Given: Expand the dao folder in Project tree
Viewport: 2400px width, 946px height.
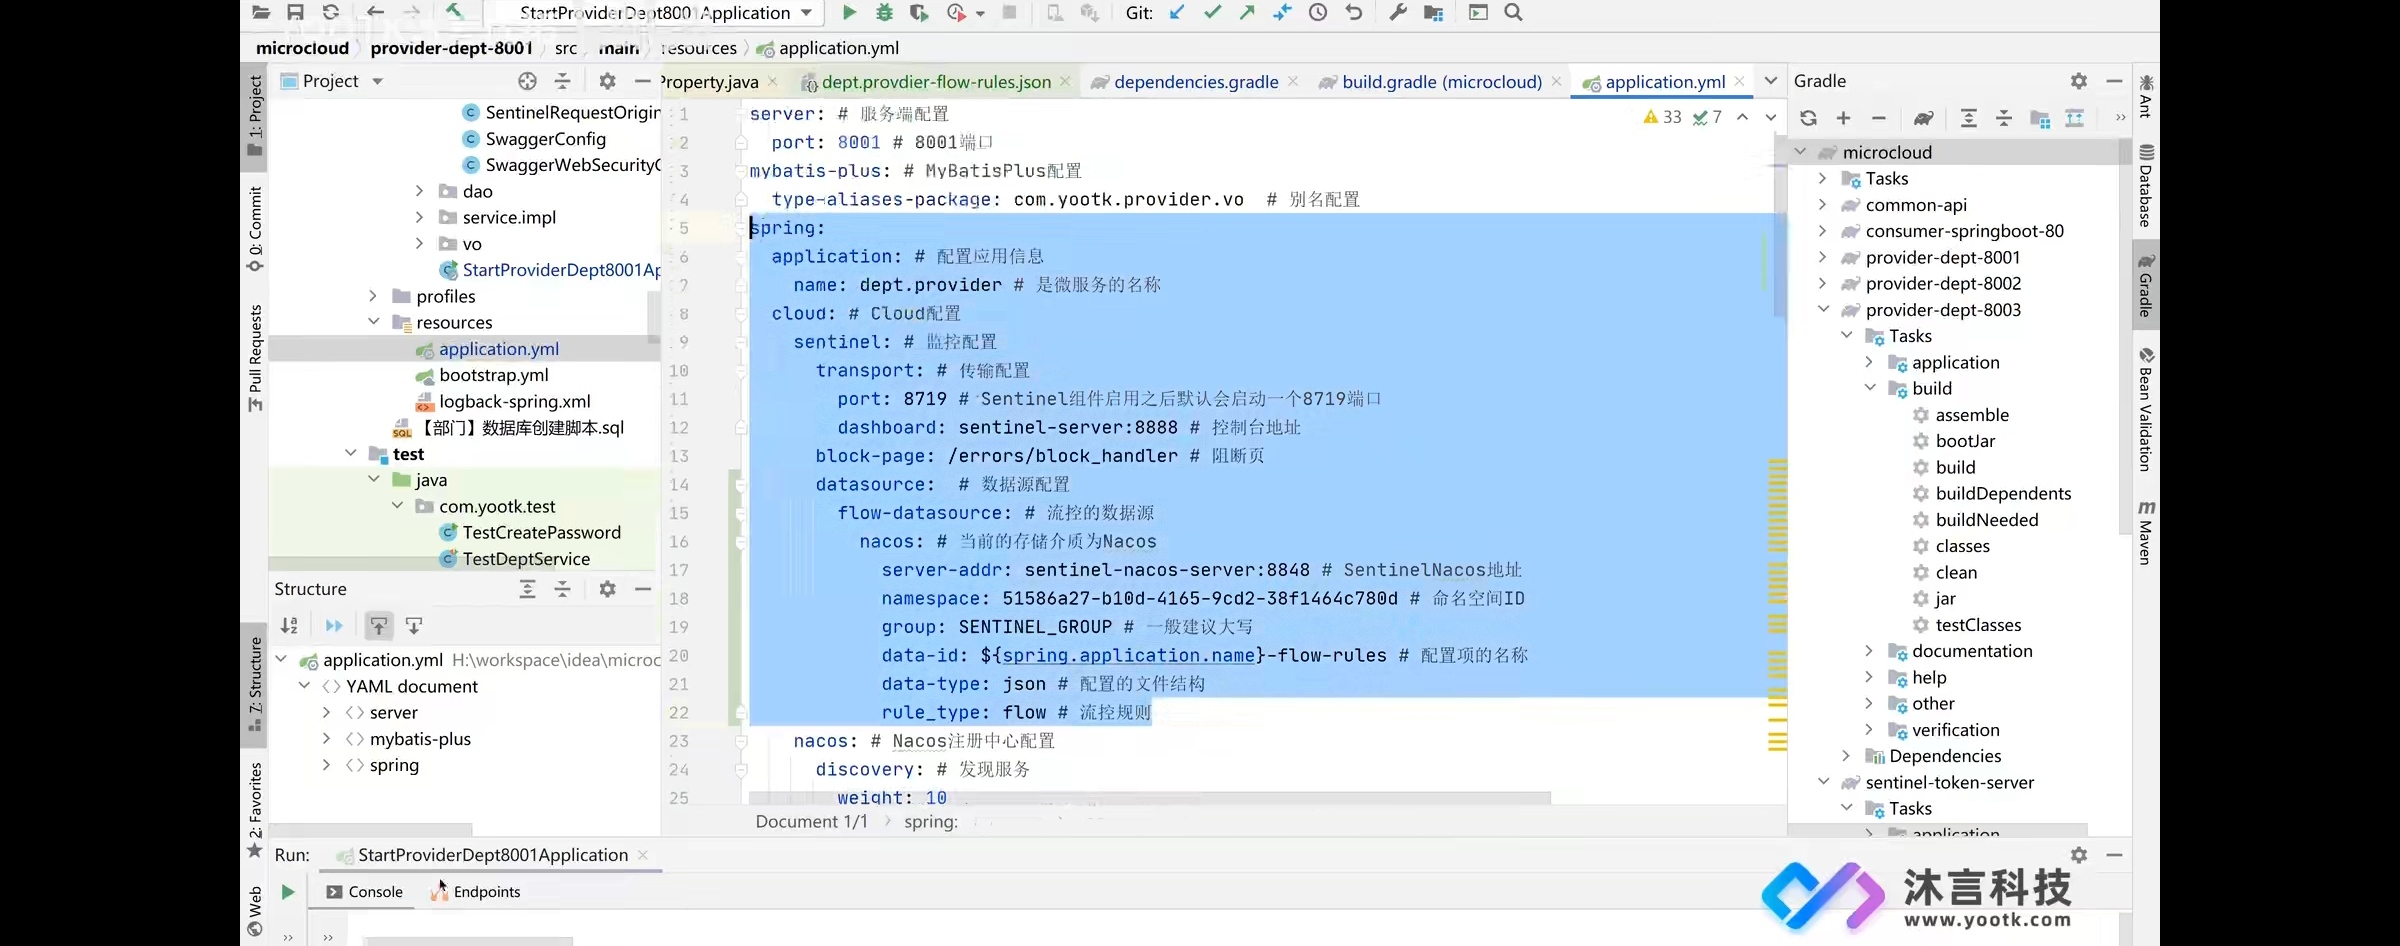Looking at the screenshot, I should click(419, 191).
